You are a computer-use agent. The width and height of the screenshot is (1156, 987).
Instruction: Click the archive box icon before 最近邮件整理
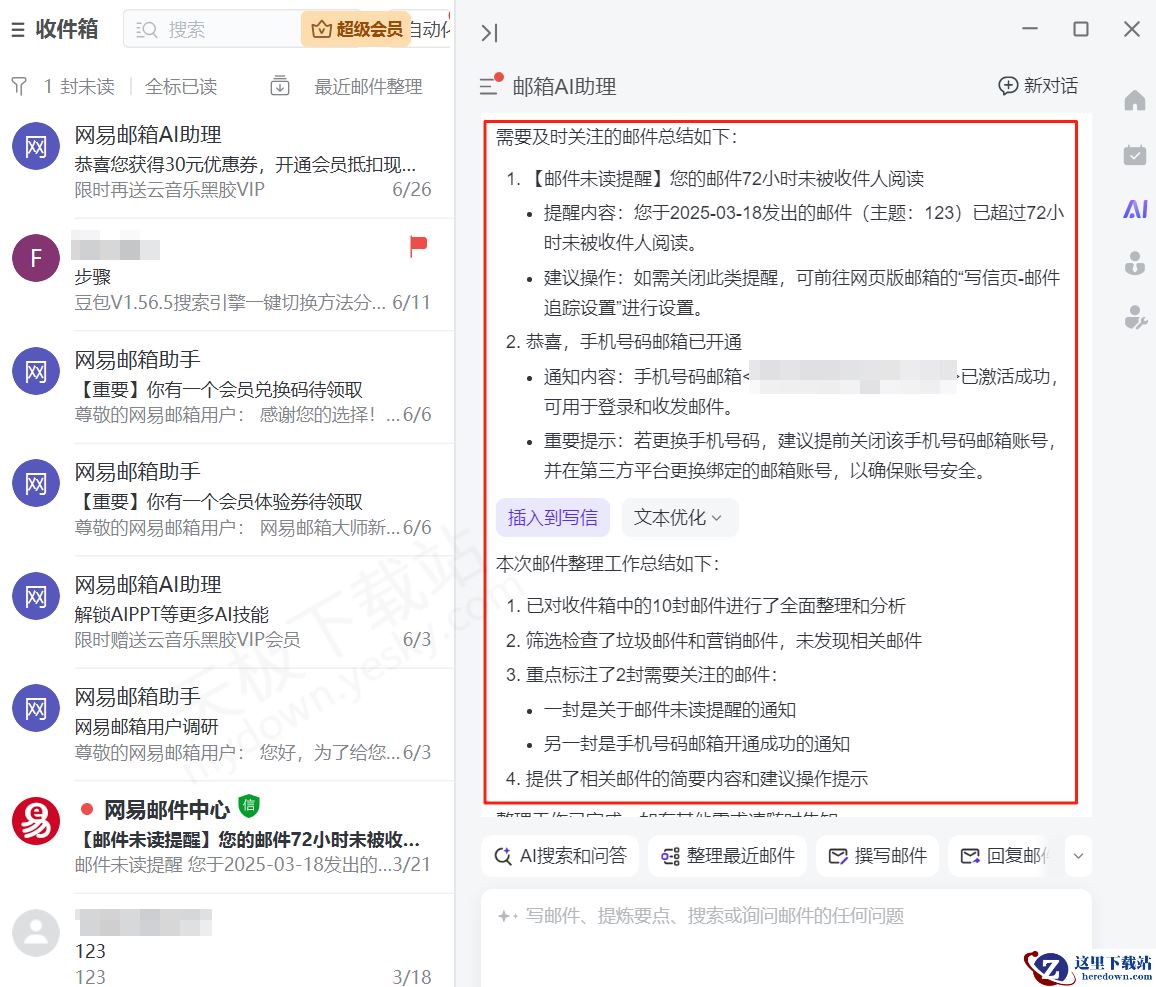[280, 86]
